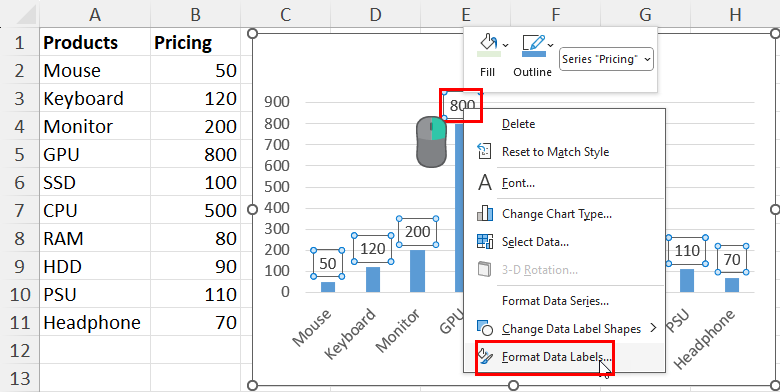Select the 110 data label above the PSU bar
This screenshot has height=392, width=780.
coord(687,250)
